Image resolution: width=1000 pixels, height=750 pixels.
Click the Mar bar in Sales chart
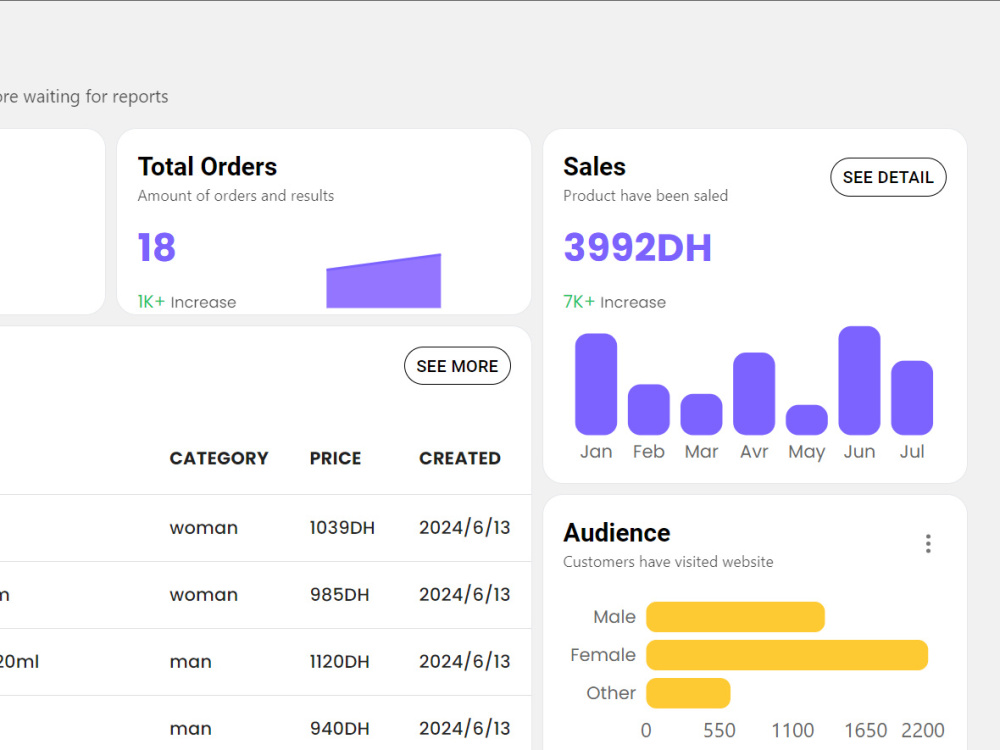(x=702, y=415)
